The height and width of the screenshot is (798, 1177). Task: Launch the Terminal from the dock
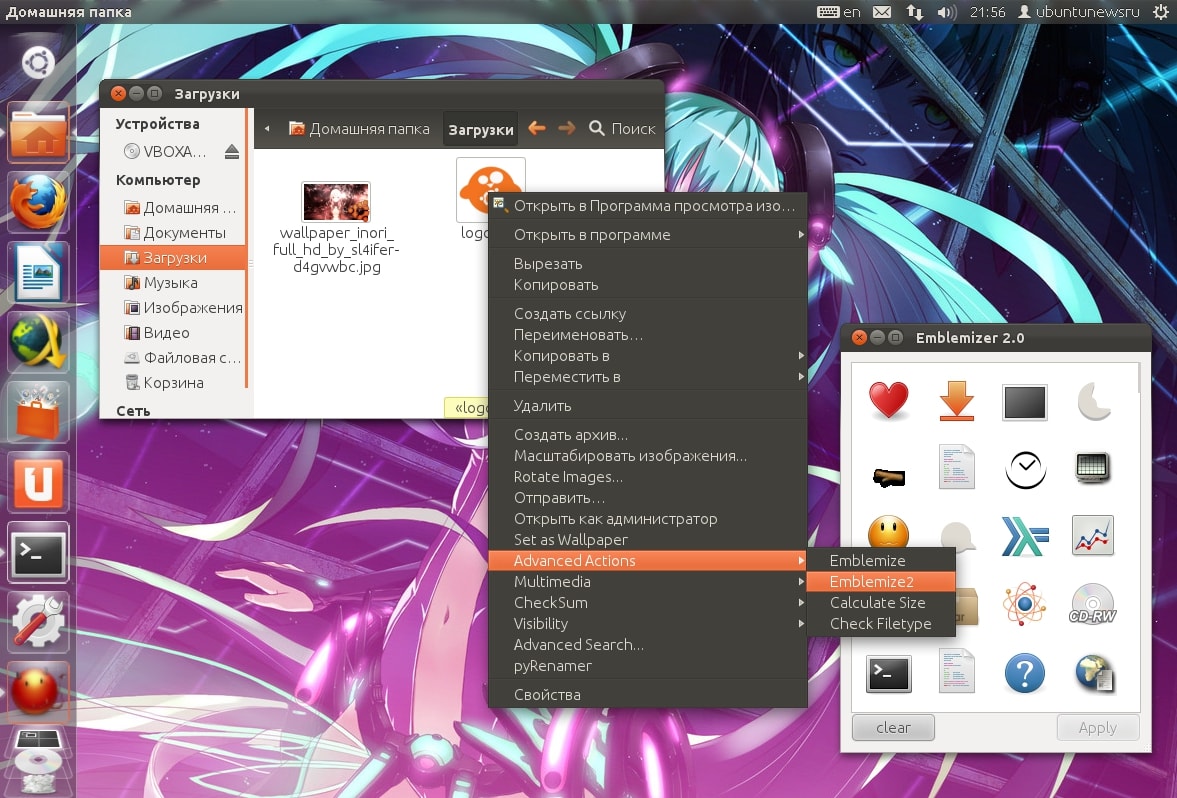[38, 553]
